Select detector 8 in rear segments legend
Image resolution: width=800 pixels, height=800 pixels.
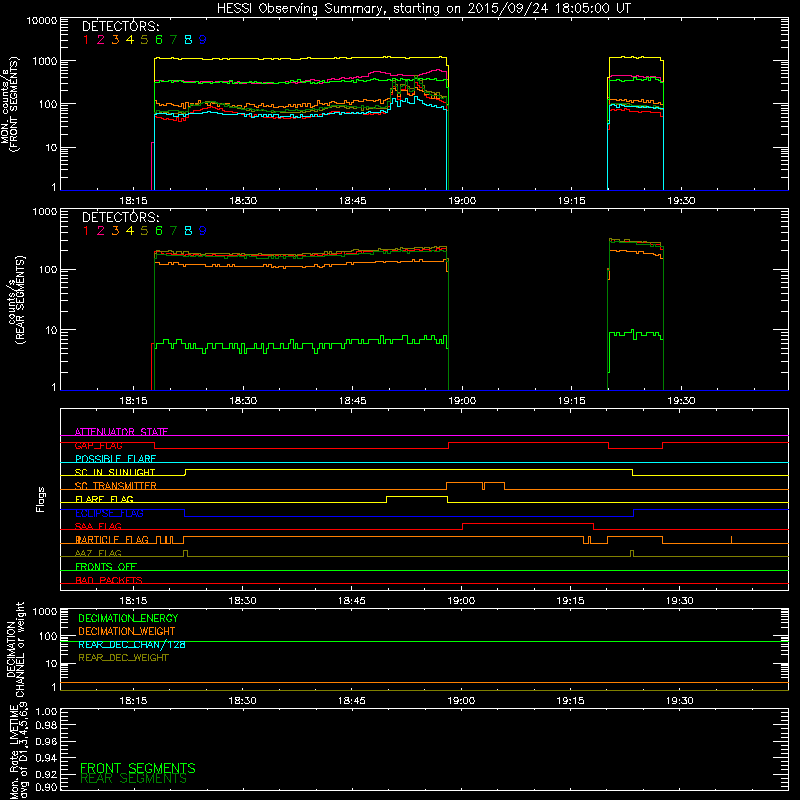(188, 231)
